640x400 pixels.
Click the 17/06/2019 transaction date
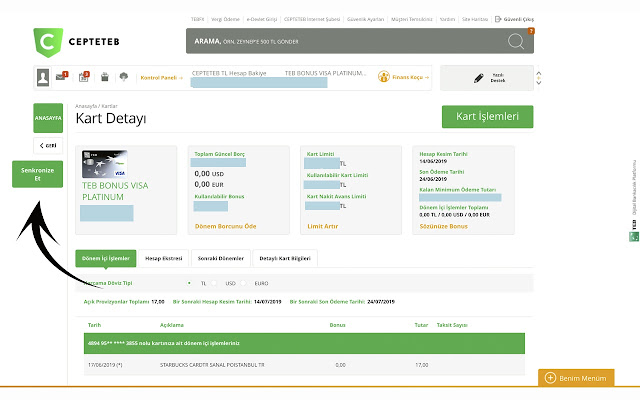[x=105, y=365]
